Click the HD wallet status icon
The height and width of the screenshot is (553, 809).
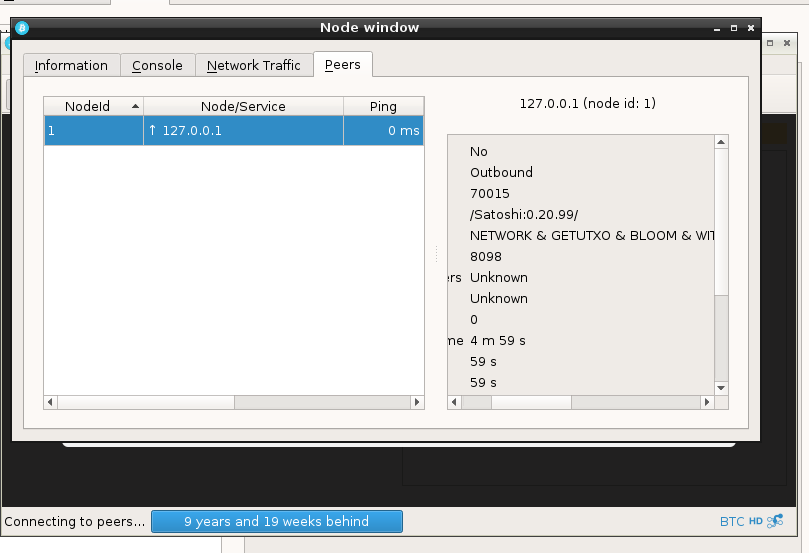(x=755, y=521)
